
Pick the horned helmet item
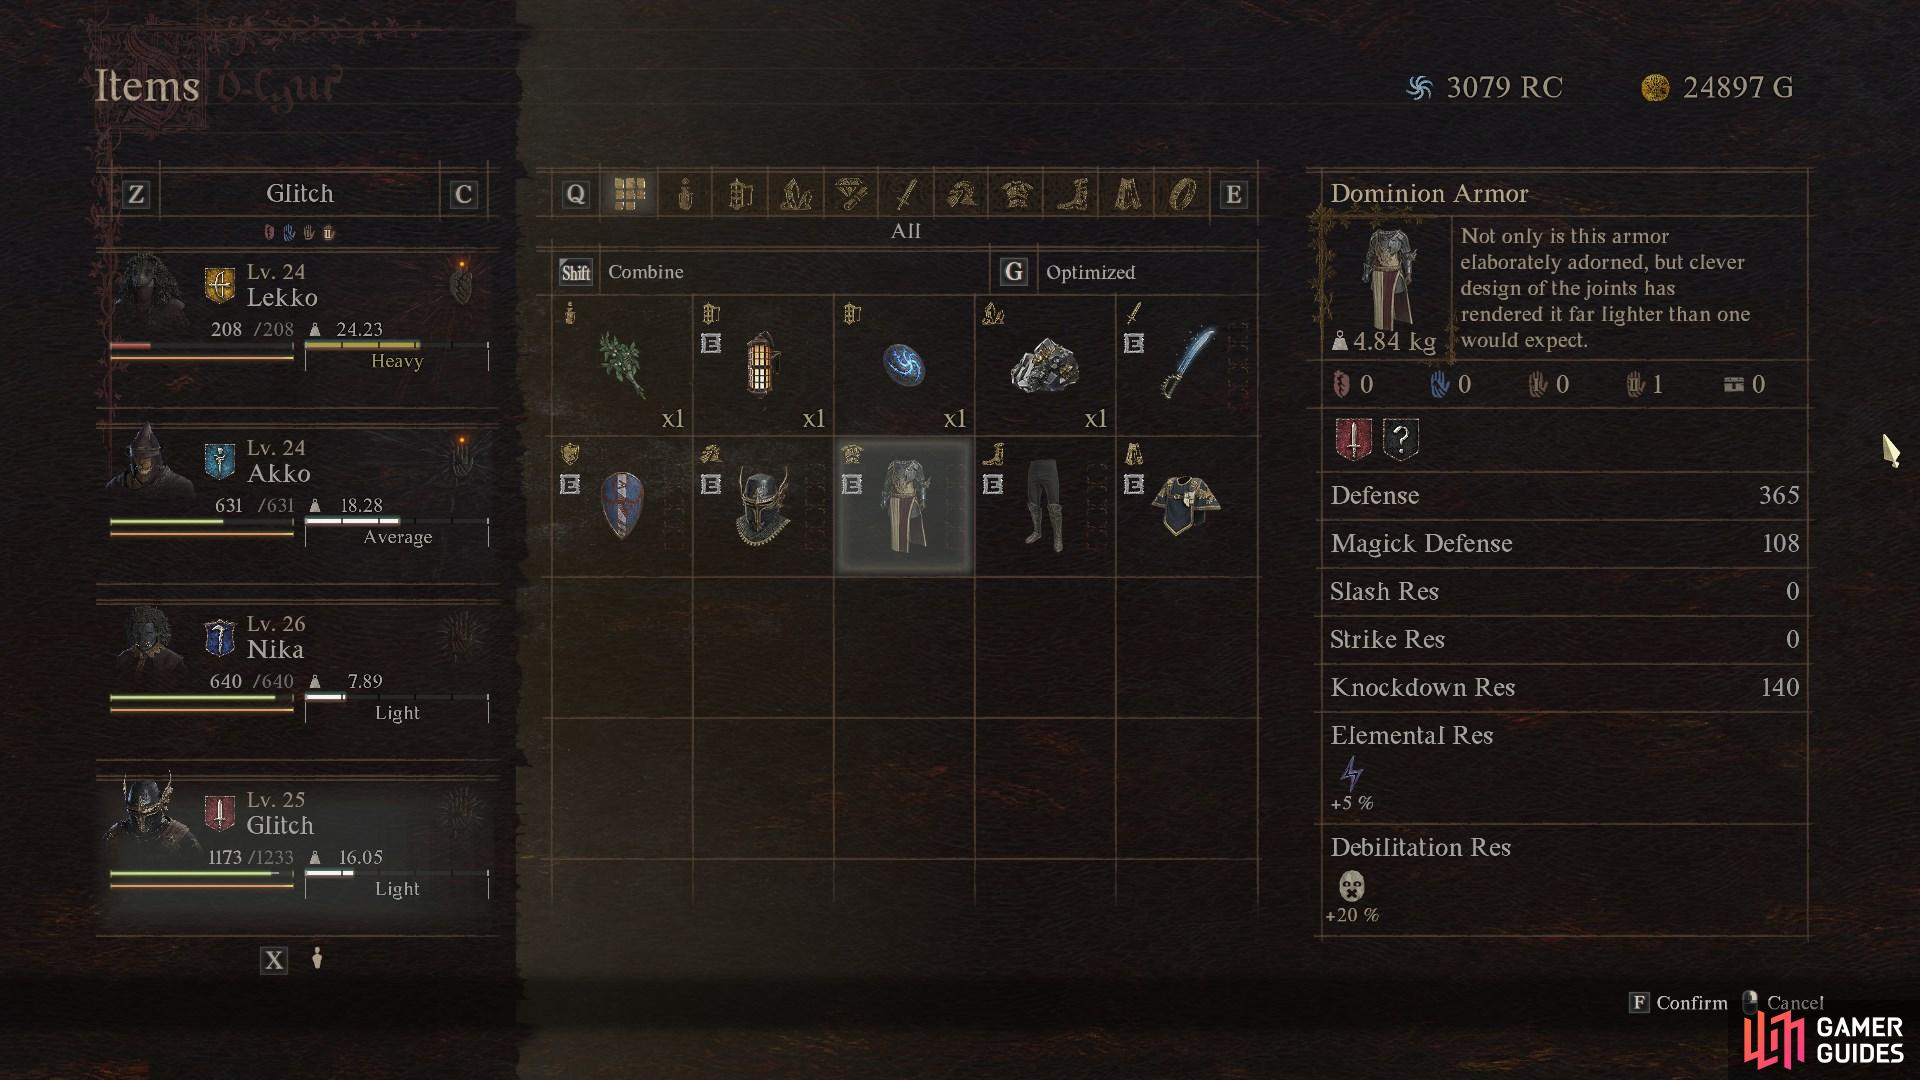click(x=762, y=506)
